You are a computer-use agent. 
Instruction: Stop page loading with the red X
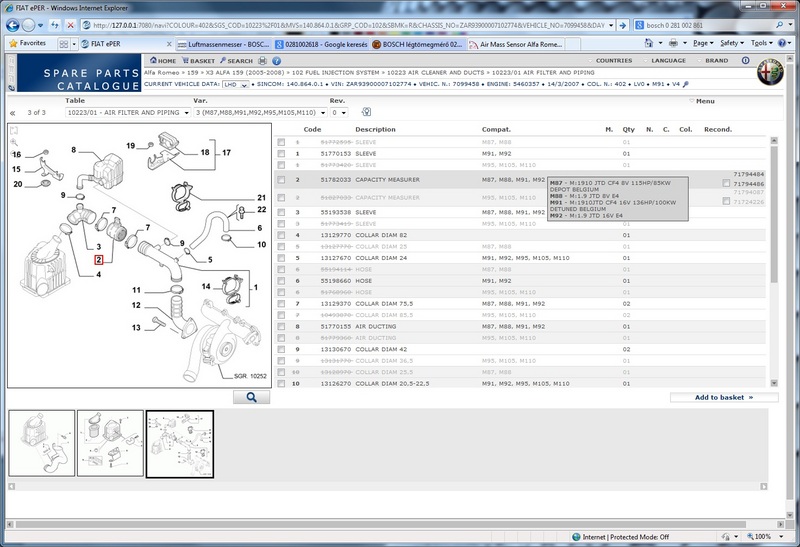pos(71,25)
